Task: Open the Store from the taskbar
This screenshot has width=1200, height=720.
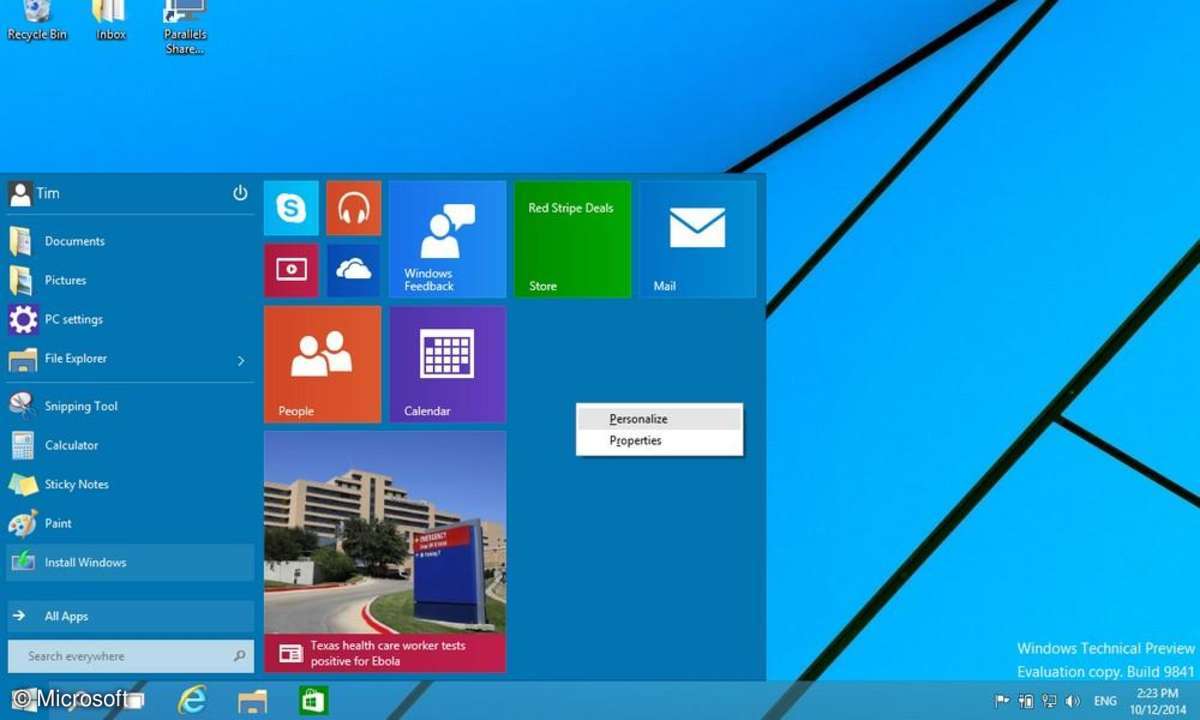Action: pyautogui.click(x=314, y=700)
